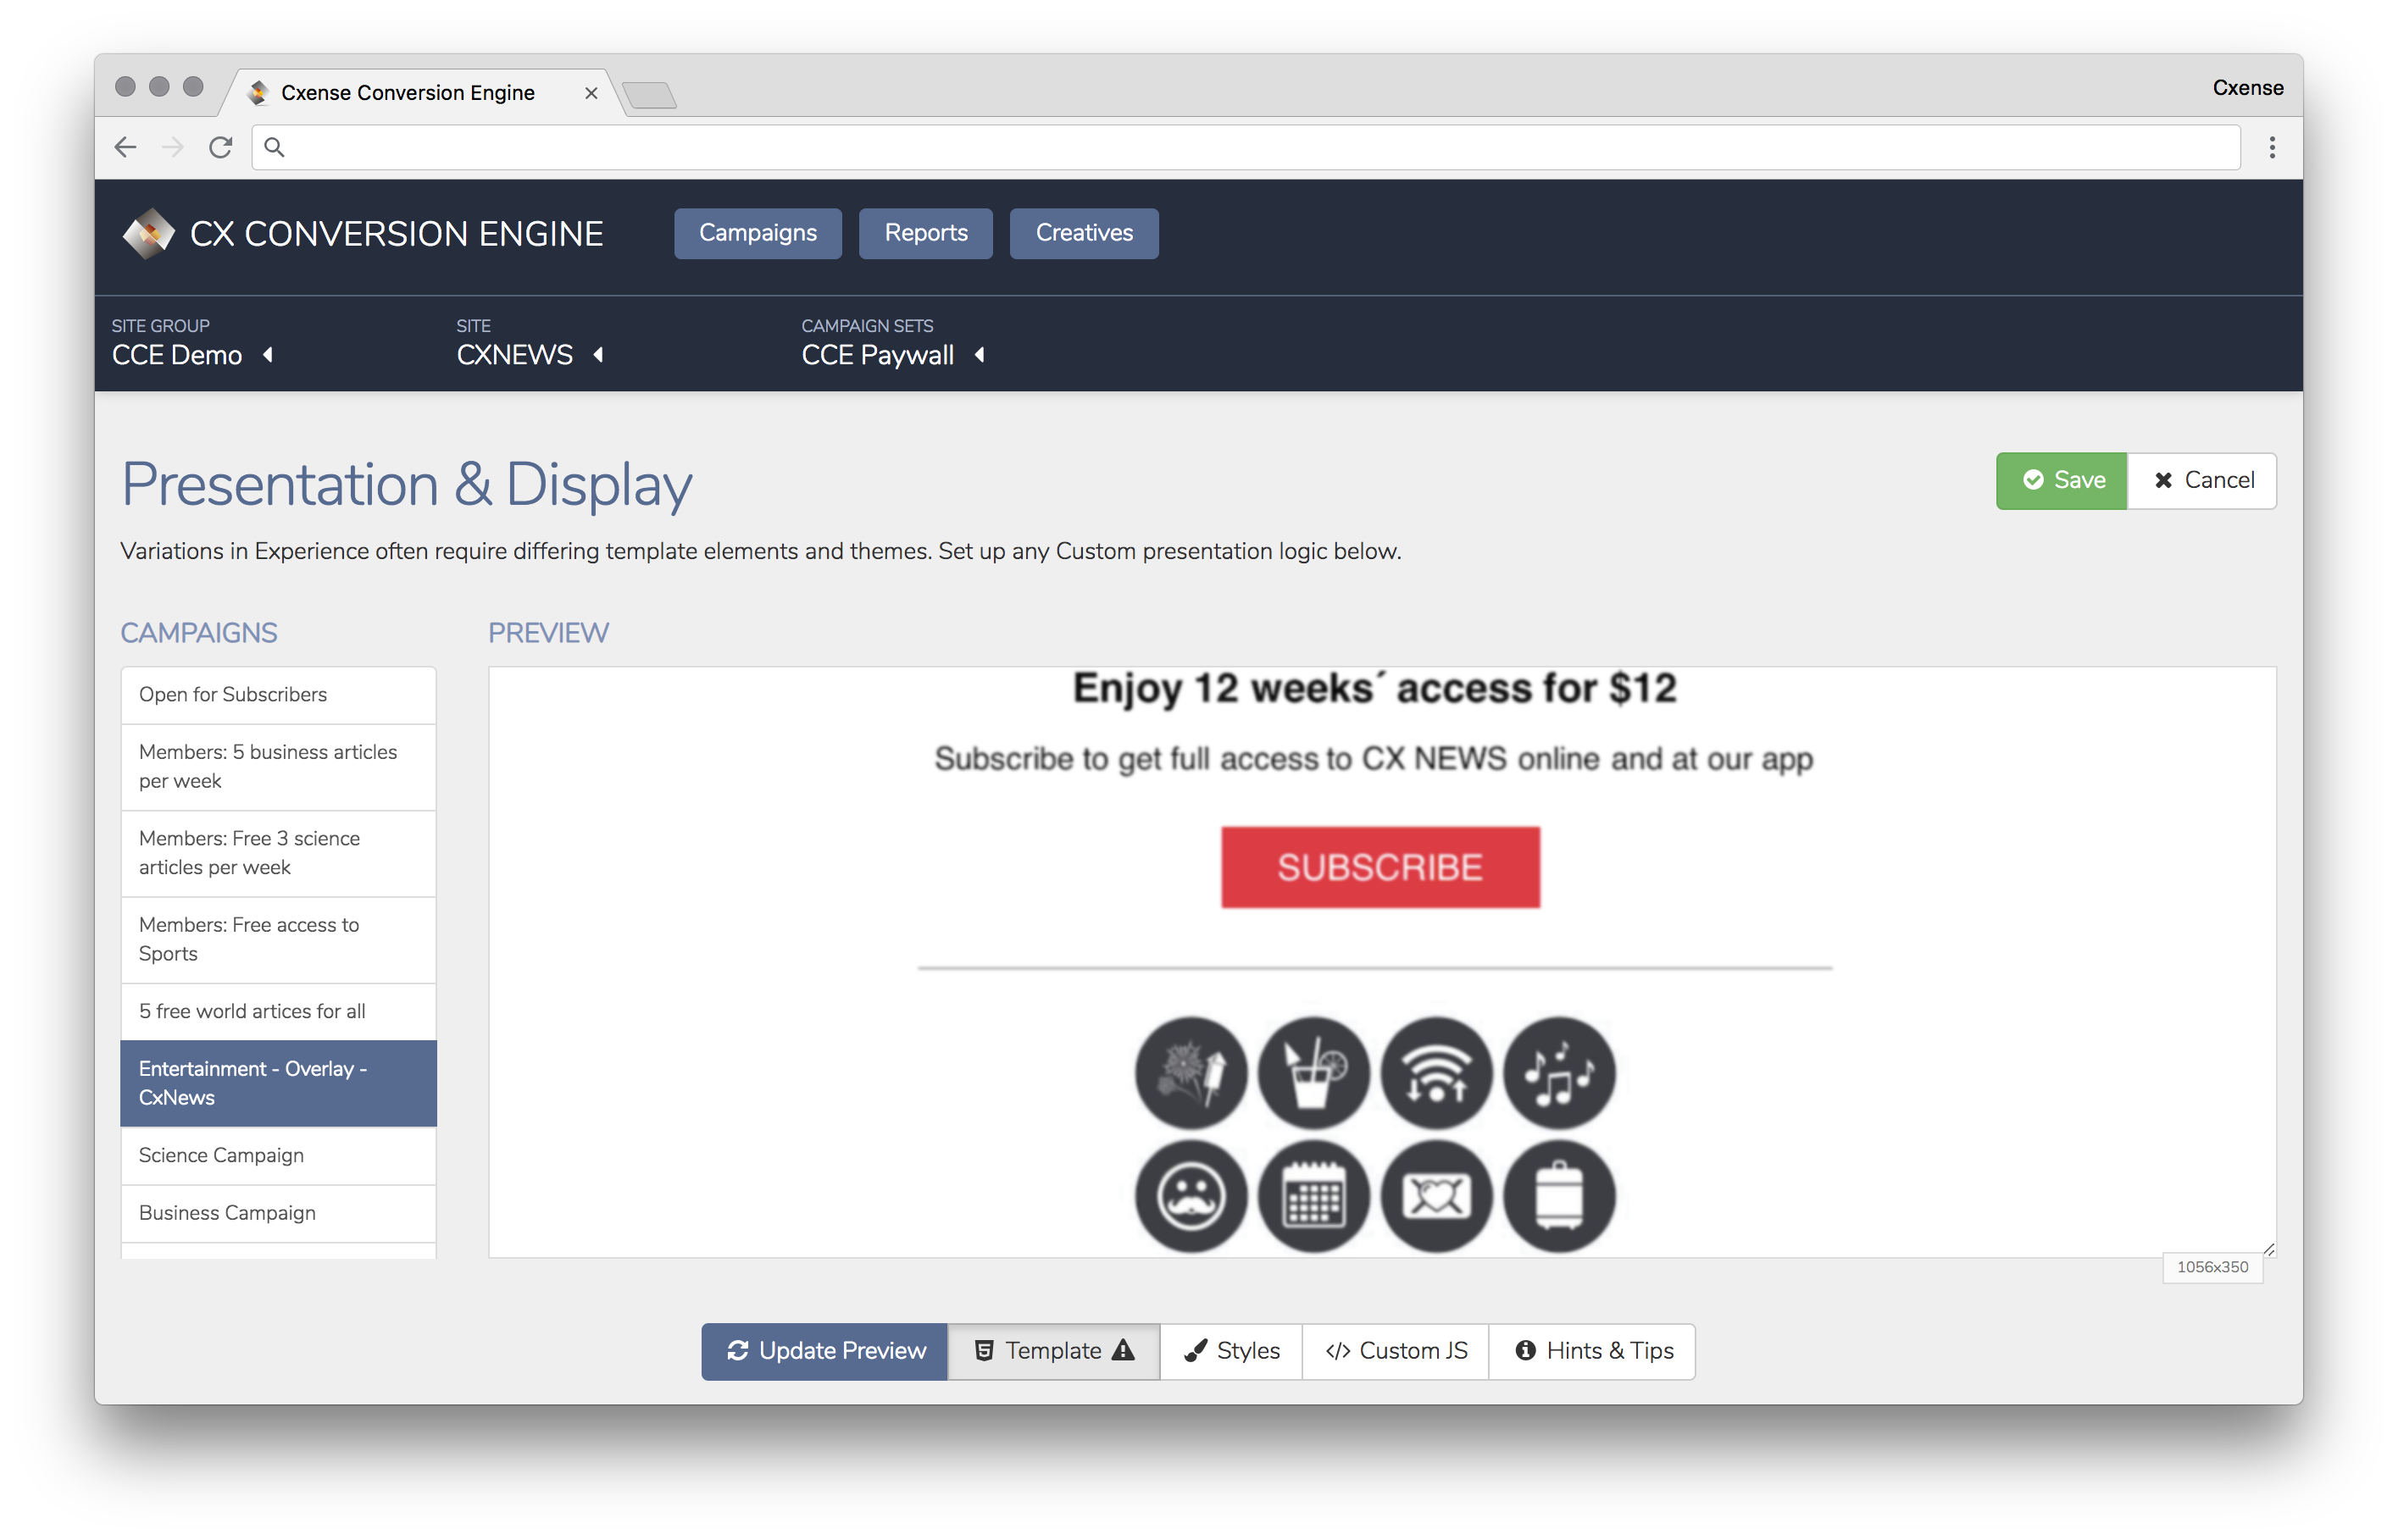The height and width of the screenshot is (1540, 2398).
Task: Select the Science Campaign list item
Action: click(279, 1155)
